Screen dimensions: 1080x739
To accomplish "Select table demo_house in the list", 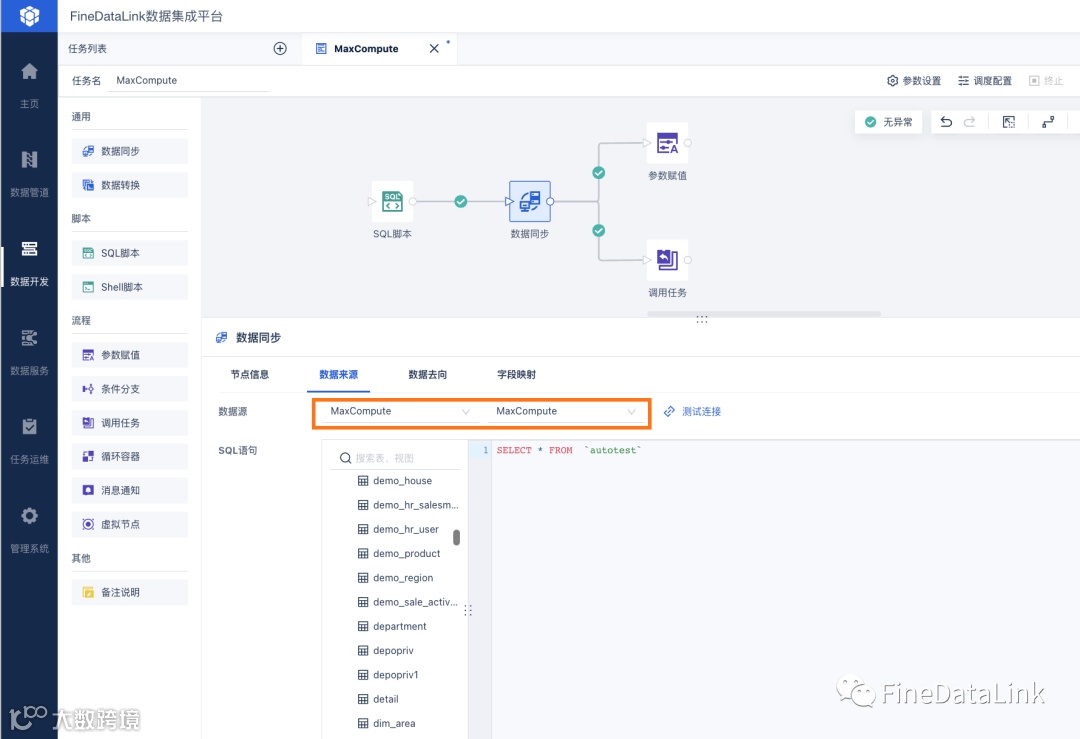I will click(395, 481).
